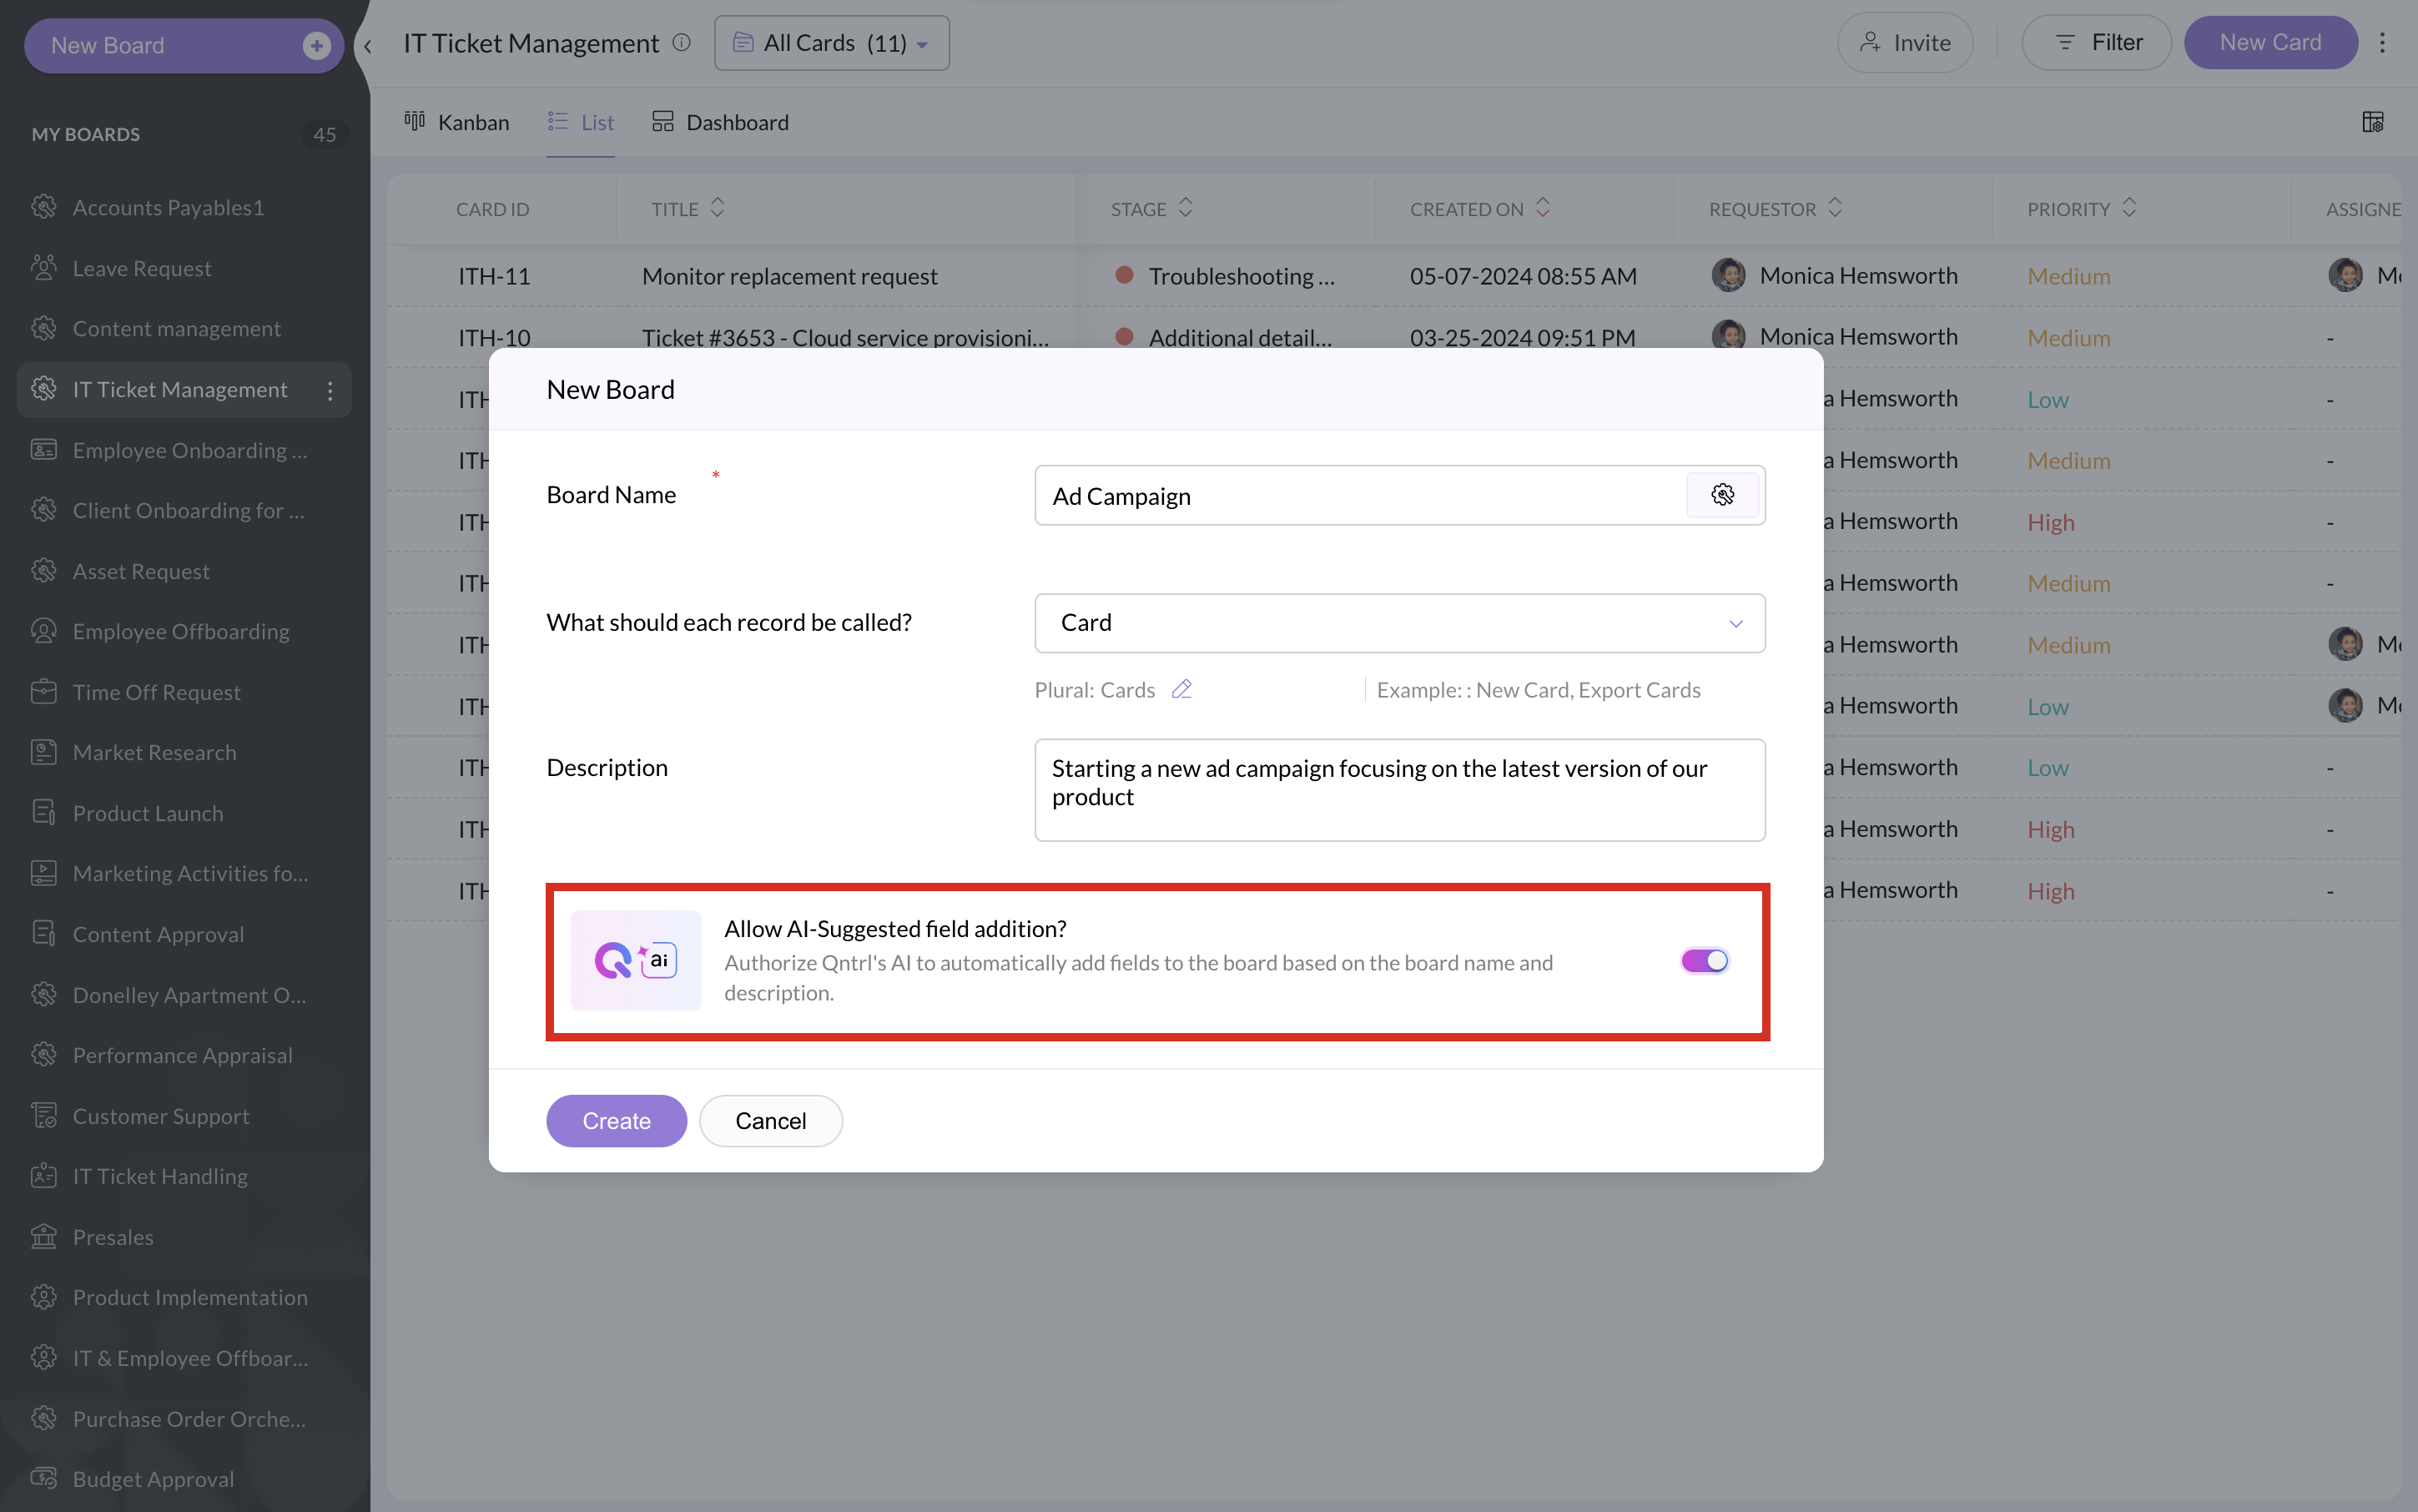Screen dimensions: 2418x1512
Task: Sort the list by Created On
Action: (x=1542, y=208)
